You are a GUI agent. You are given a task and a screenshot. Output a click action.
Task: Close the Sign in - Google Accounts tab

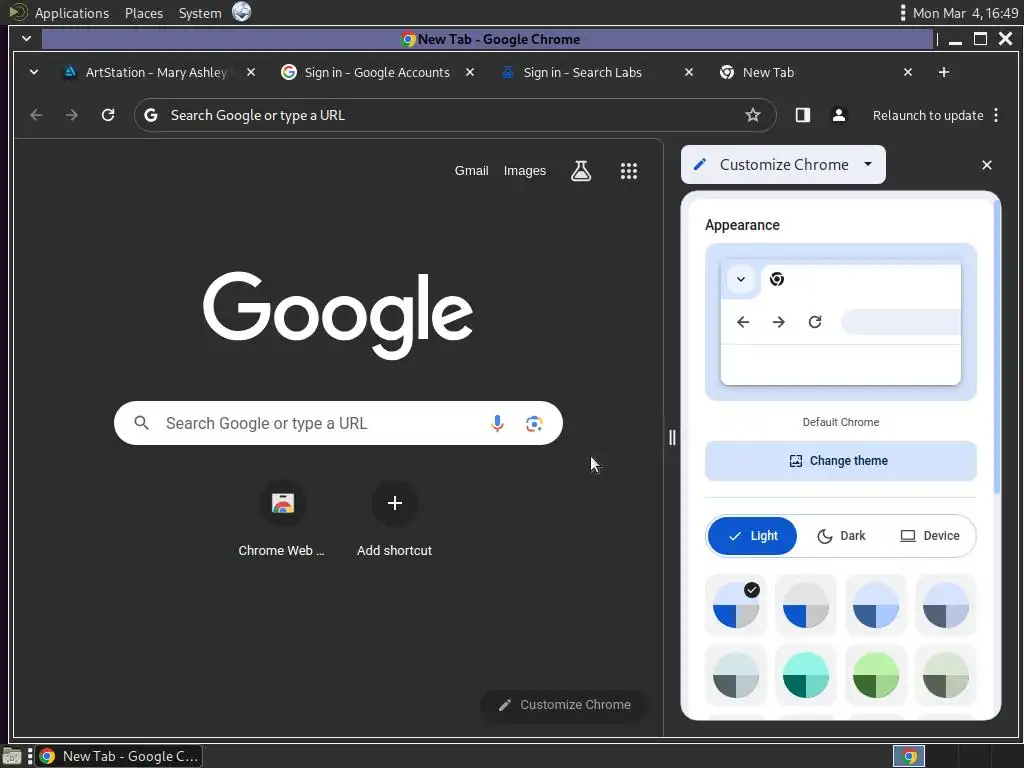pyautogui.click(x=470, y=72)
